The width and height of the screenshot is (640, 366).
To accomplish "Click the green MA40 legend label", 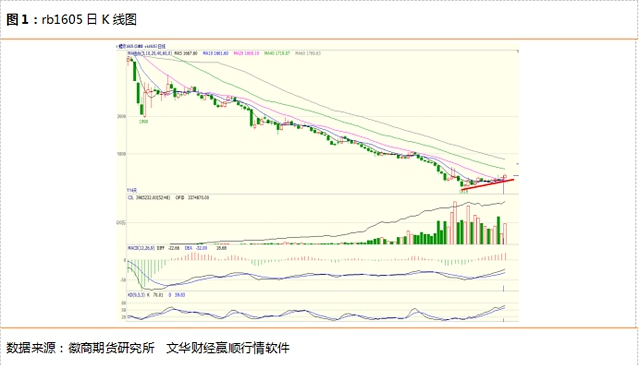I will point(277,53).
